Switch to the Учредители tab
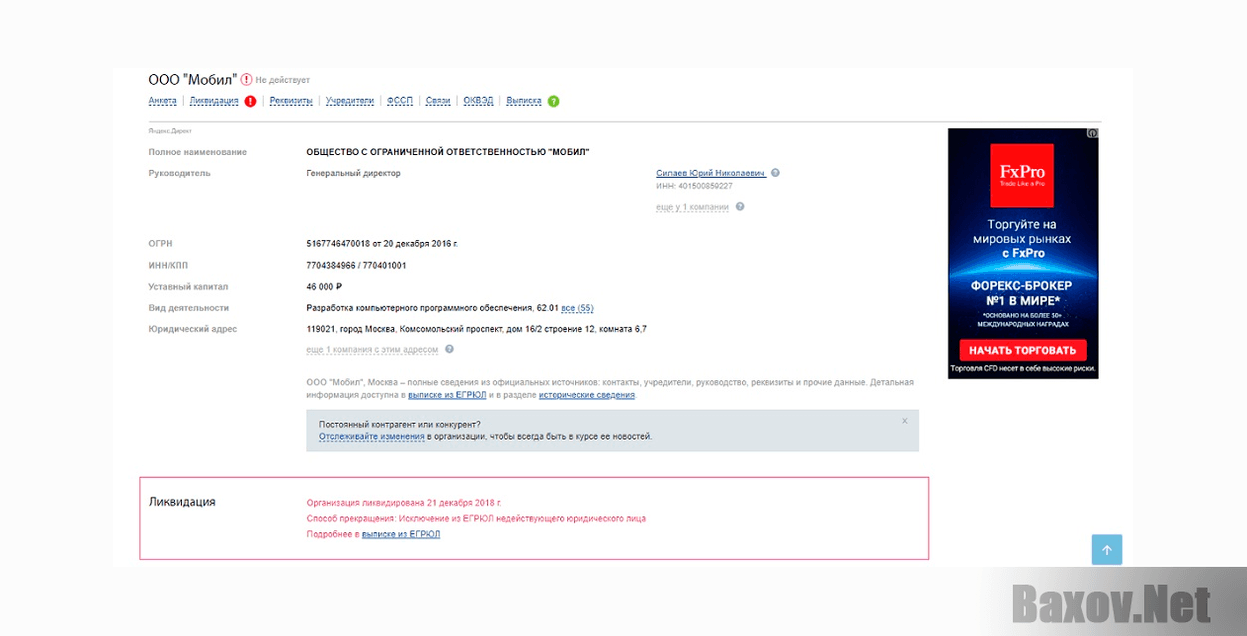The width and height of the screenshot is (1247, 636). pyautogui.click(x=350, y=101)
